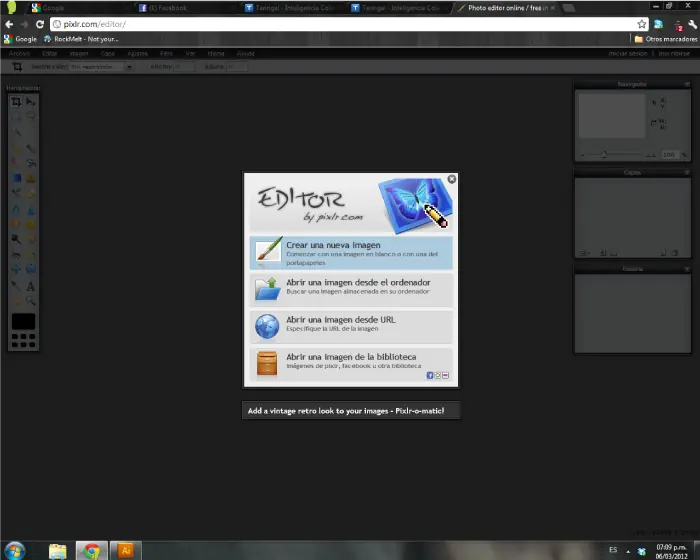Click the Anchura width input field
Image resolution: width=700 pixels, height=560 pixels.
(x=184, y=67)
